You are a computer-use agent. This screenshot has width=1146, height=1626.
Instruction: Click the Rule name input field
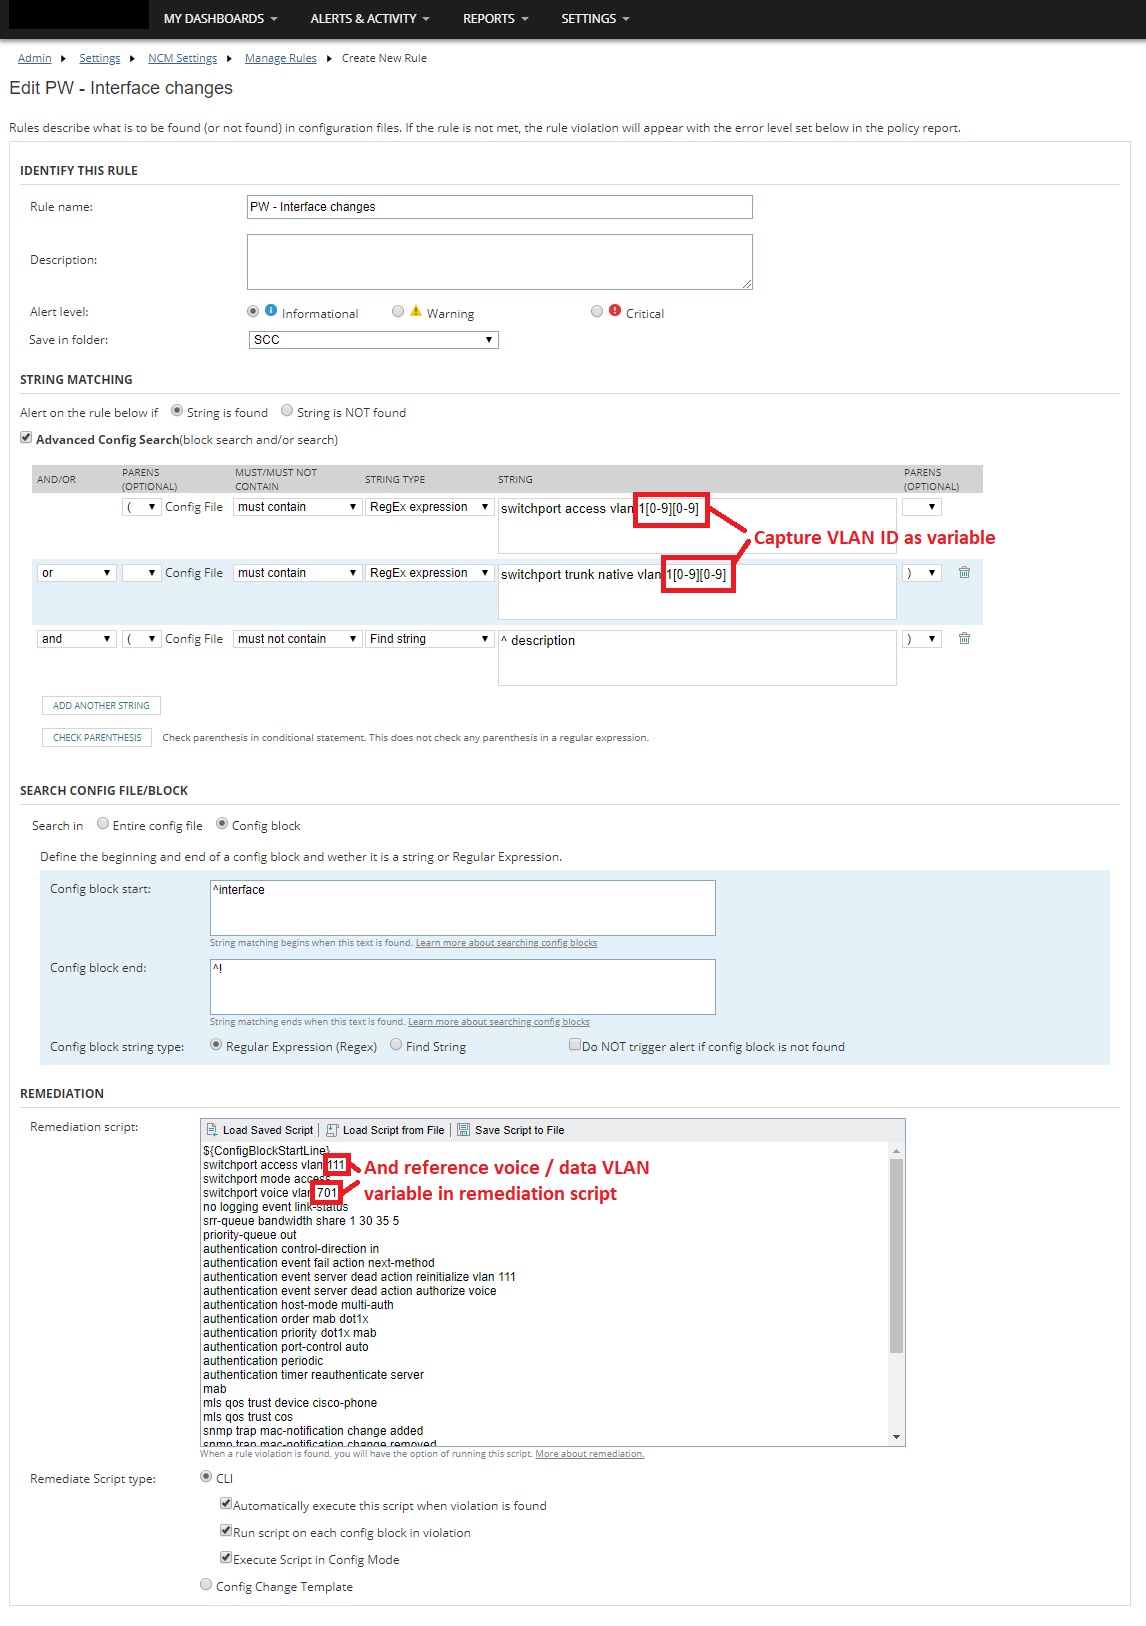click(x=500, y=207)
